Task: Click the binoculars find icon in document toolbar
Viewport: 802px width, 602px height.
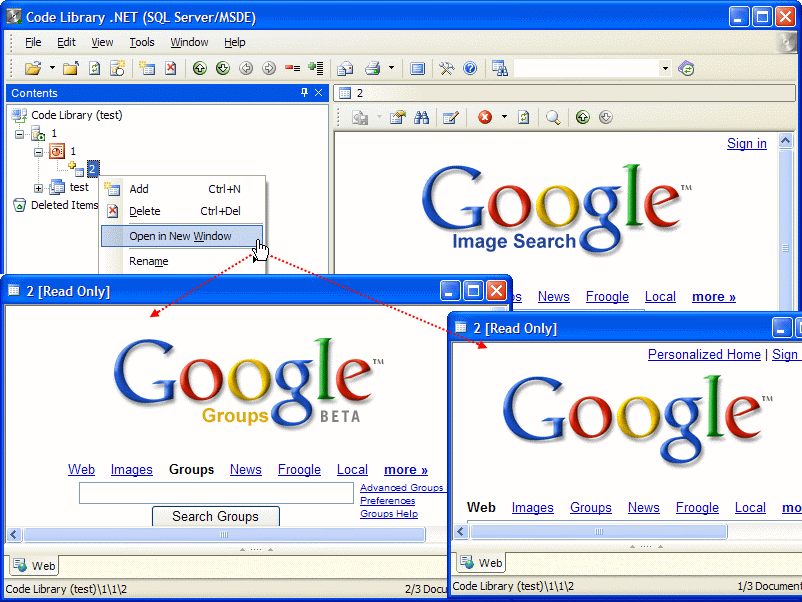Action: click(421, 118)
